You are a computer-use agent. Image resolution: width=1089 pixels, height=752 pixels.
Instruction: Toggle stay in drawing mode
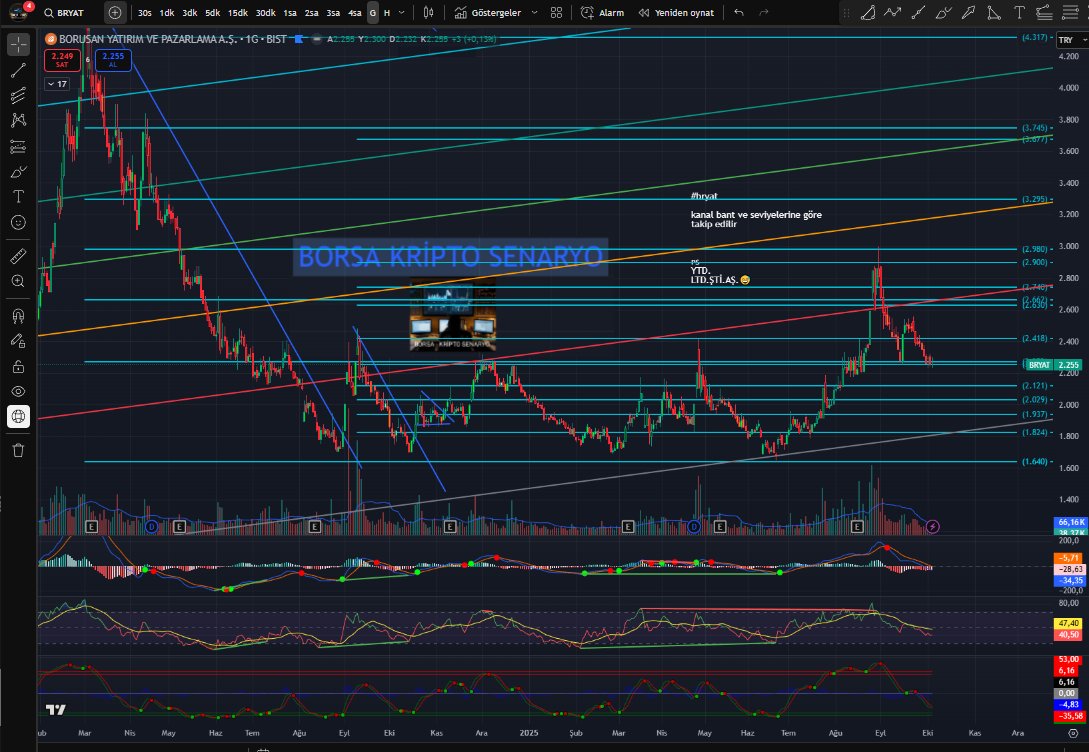coord(18,341)
